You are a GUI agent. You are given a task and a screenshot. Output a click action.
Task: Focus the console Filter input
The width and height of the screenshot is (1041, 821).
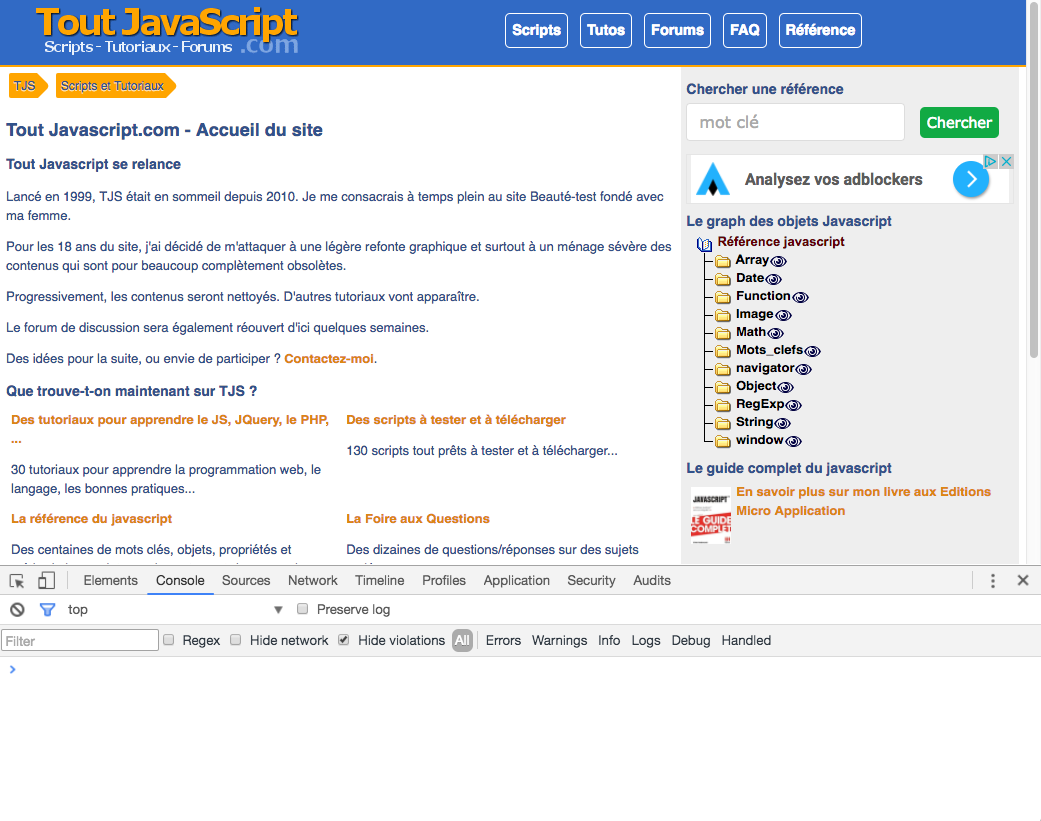(80, 640)
